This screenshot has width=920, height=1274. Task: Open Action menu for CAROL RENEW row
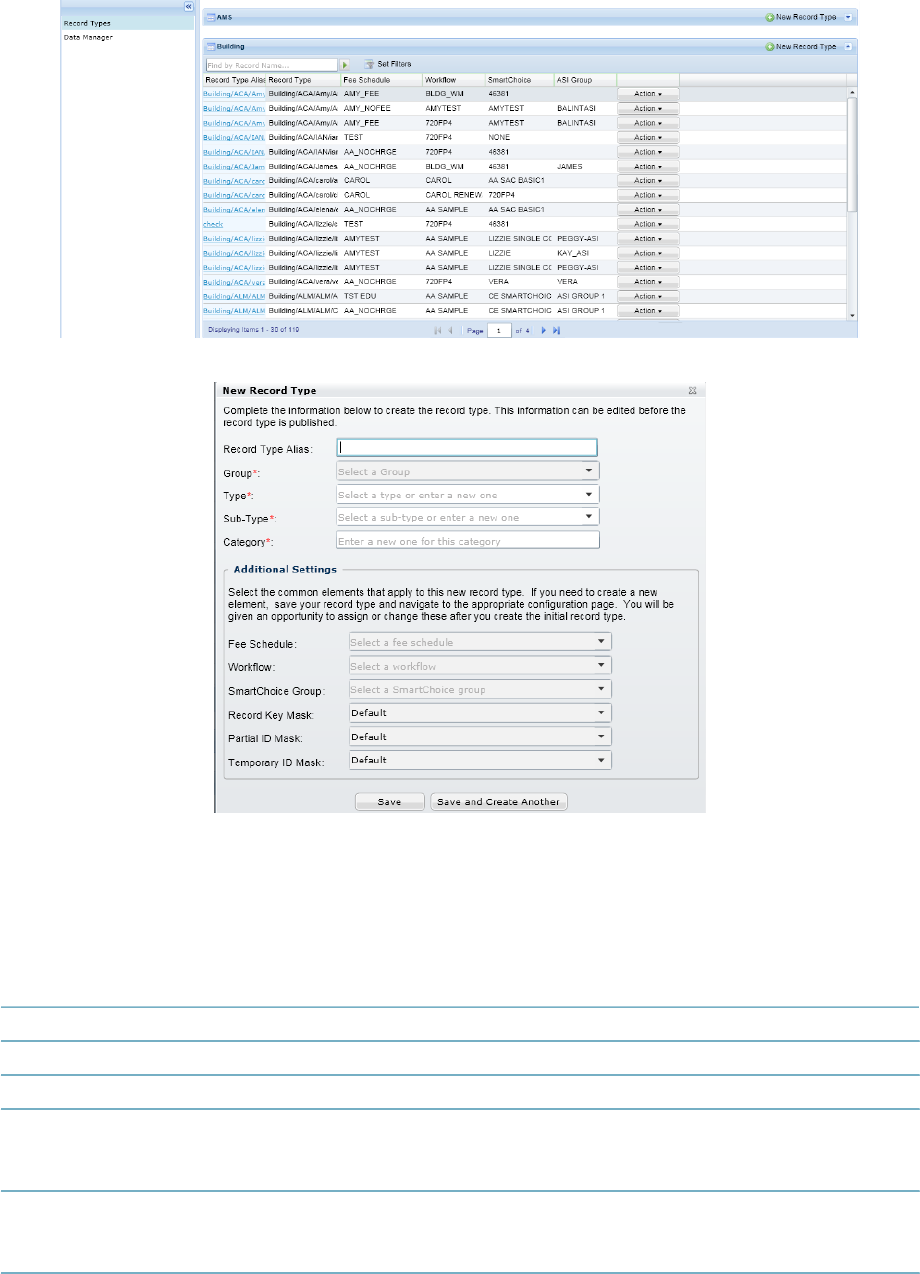pyautogui.click(x=648, y=195)
